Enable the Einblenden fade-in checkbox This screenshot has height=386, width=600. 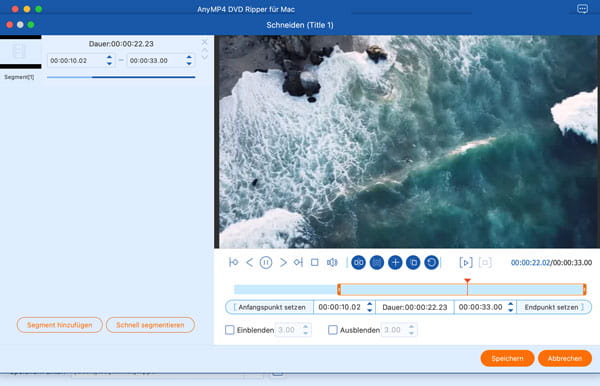230,330
